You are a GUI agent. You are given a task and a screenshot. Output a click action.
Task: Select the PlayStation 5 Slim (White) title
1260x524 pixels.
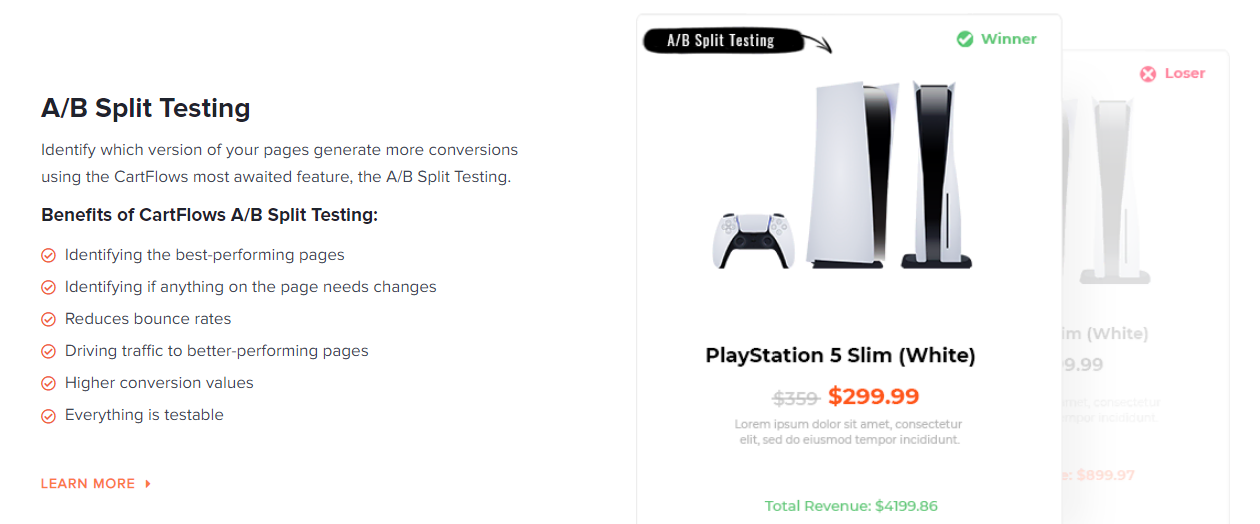[x=840, y=355]
